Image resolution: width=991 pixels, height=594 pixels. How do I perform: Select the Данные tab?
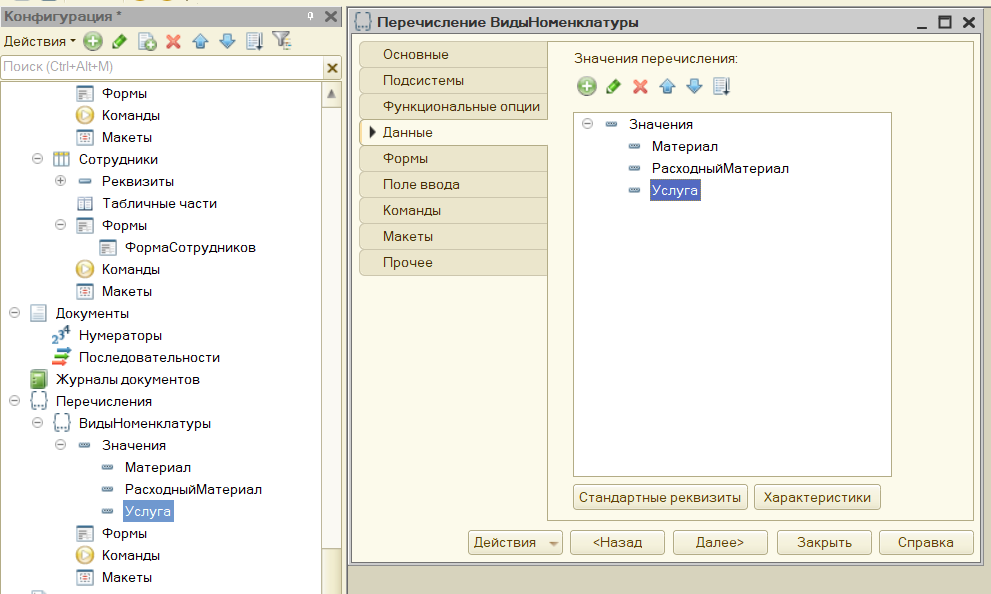coord(453,132)
